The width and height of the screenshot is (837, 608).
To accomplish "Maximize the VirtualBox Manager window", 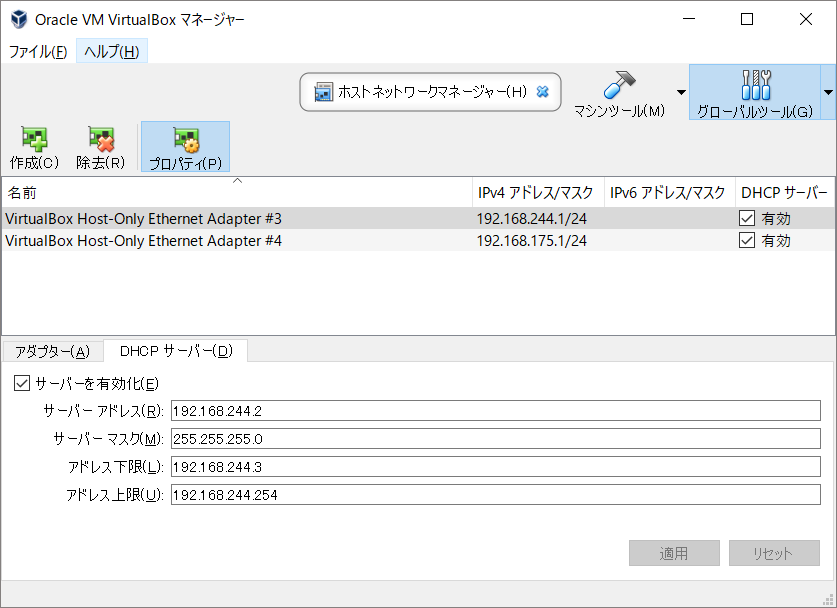I will [747, 19].
